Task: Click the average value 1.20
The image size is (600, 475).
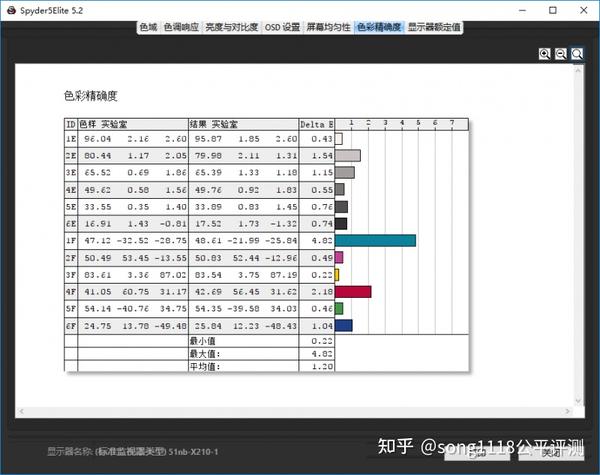Action: coord(322,366)
